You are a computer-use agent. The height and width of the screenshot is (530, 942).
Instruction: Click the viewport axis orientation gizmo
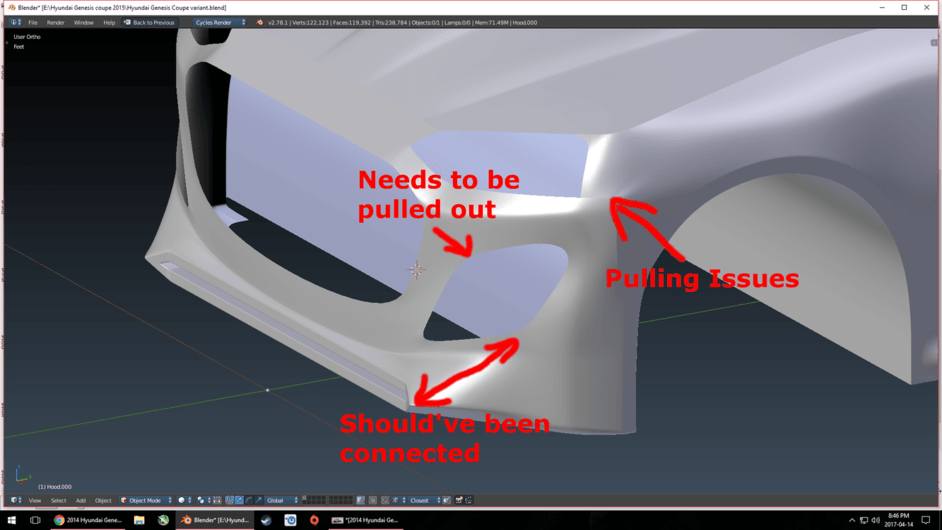click(22, 475)
